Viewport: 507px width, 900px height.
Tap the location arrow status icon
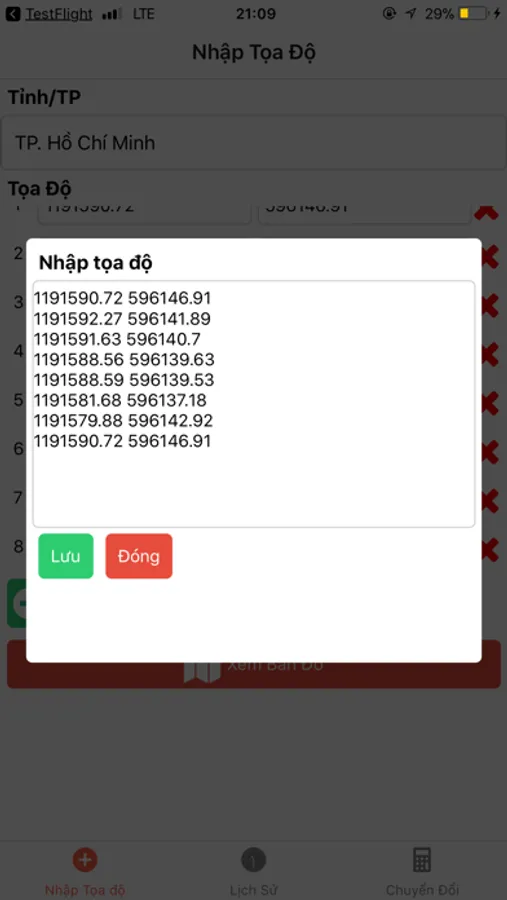point(411,13)
